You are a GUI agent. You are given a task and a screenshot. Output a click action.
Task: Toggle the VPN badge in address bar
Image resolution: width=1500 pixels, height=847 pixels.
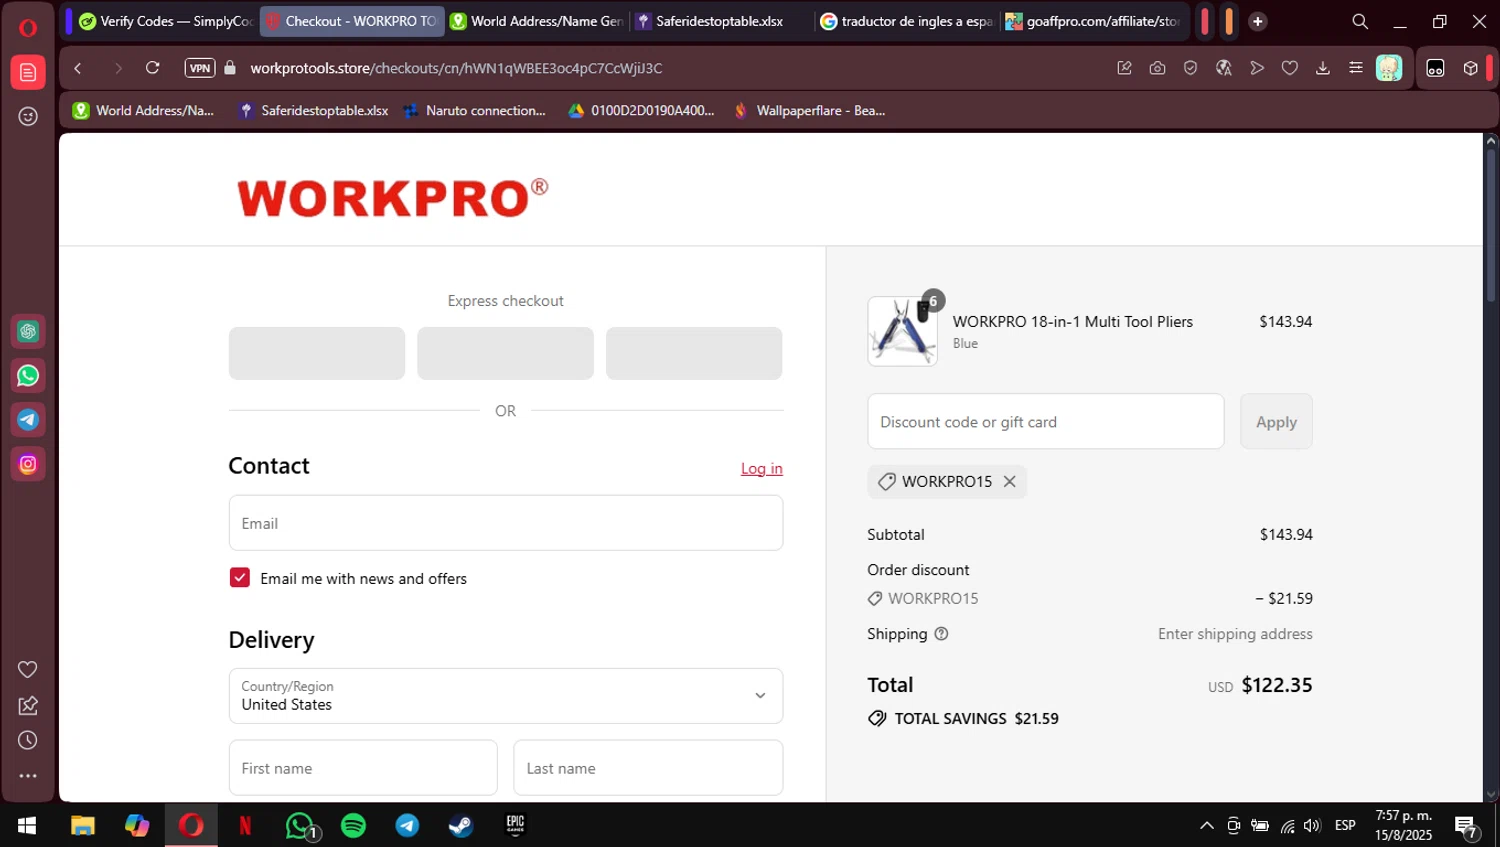tap(200, 68)
